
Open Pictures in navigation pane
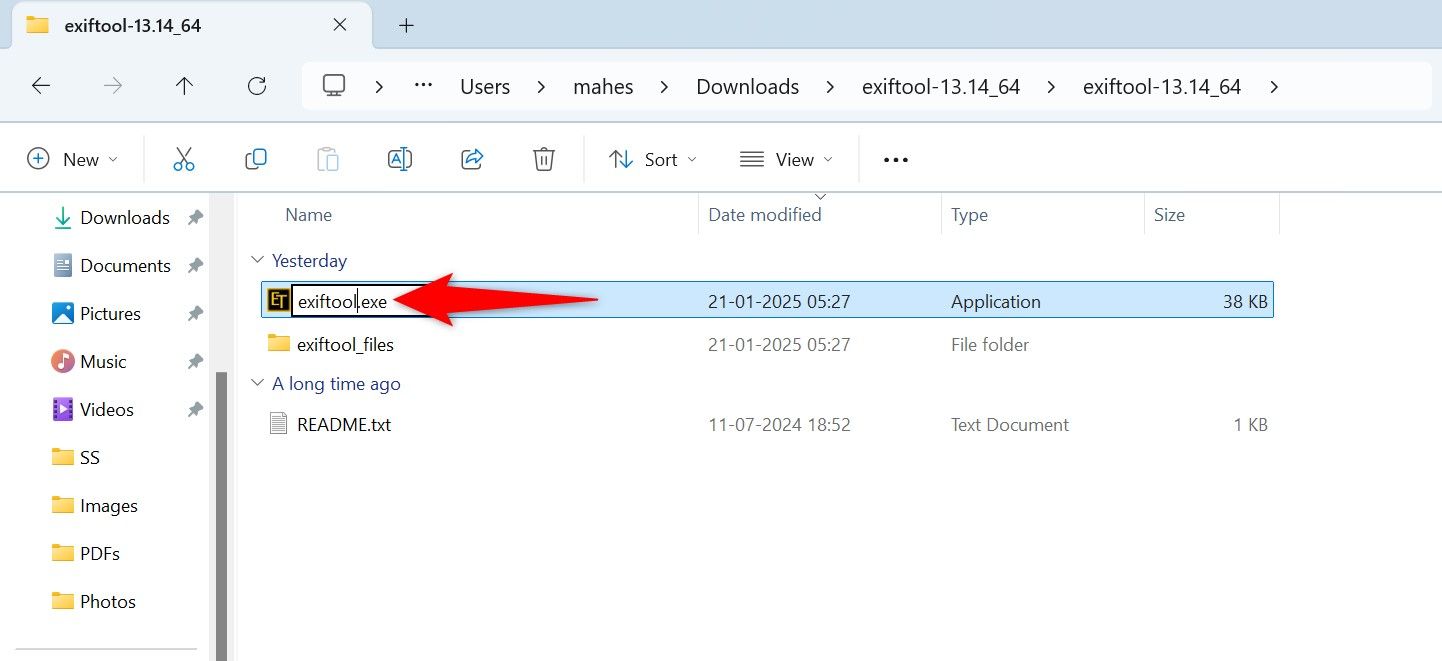[110, 313]
